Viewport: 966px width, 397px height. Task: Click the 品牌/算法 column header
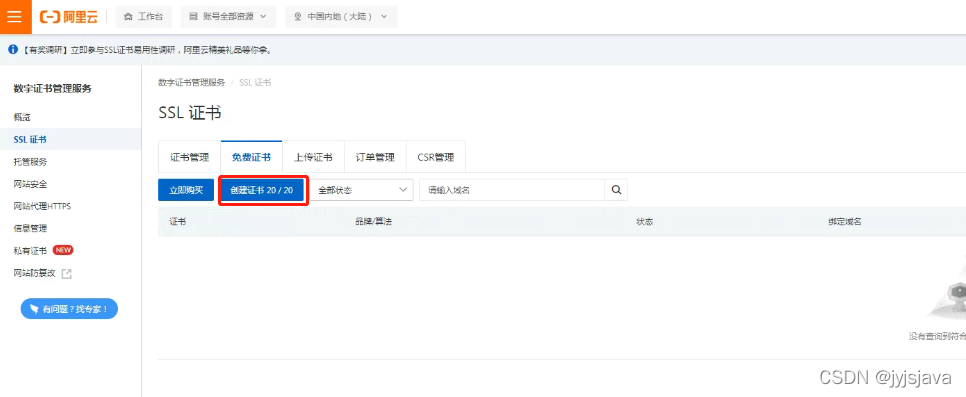click(x=373, y=222)
